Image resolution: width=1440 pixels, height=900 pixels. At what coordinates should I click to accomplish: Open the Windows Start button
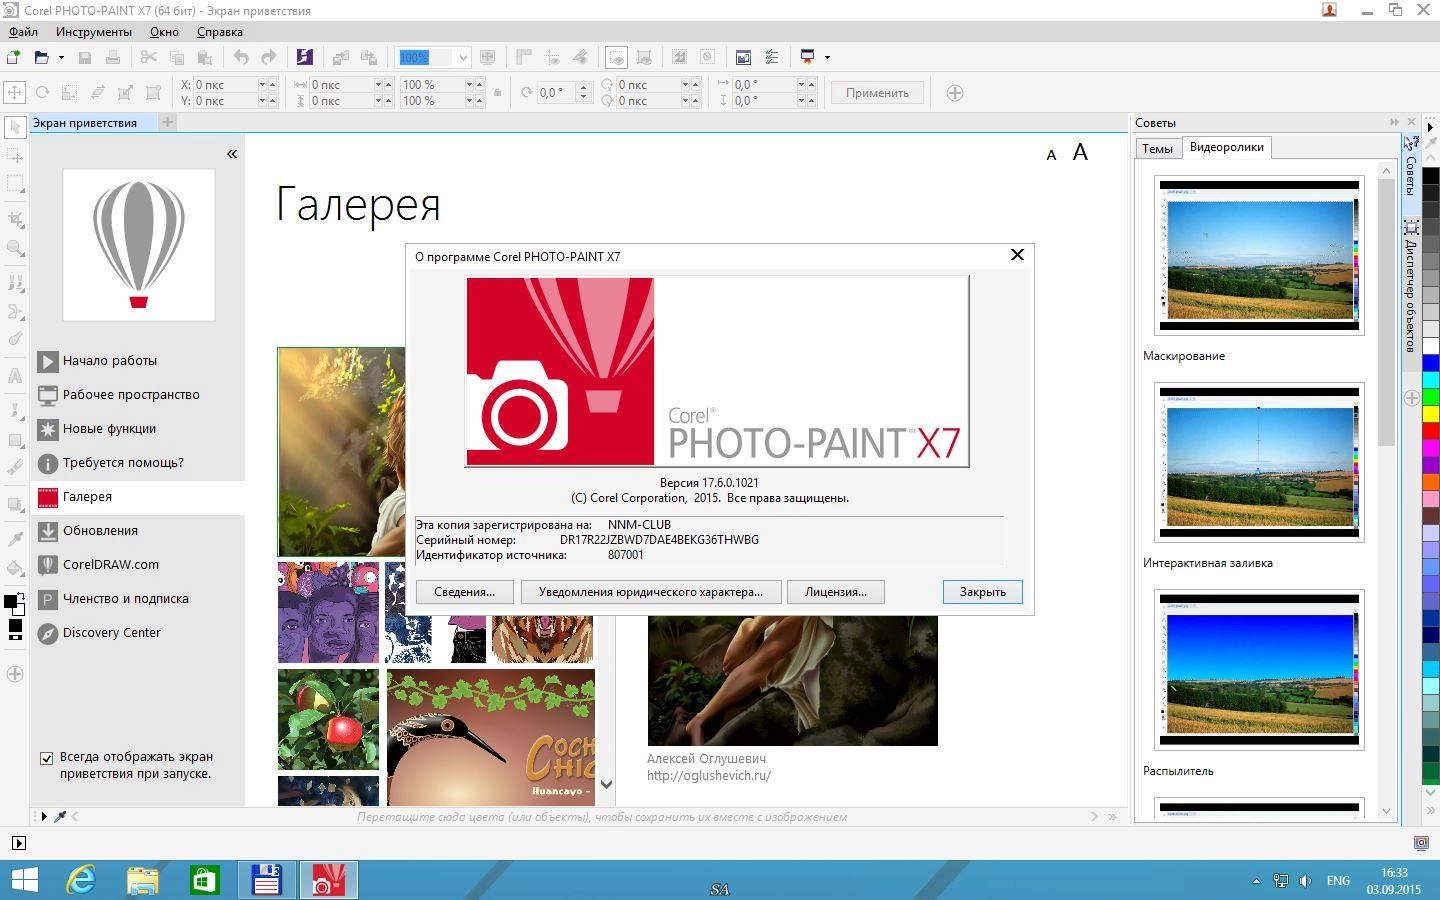pyautogui.click(x=25, y=881)
